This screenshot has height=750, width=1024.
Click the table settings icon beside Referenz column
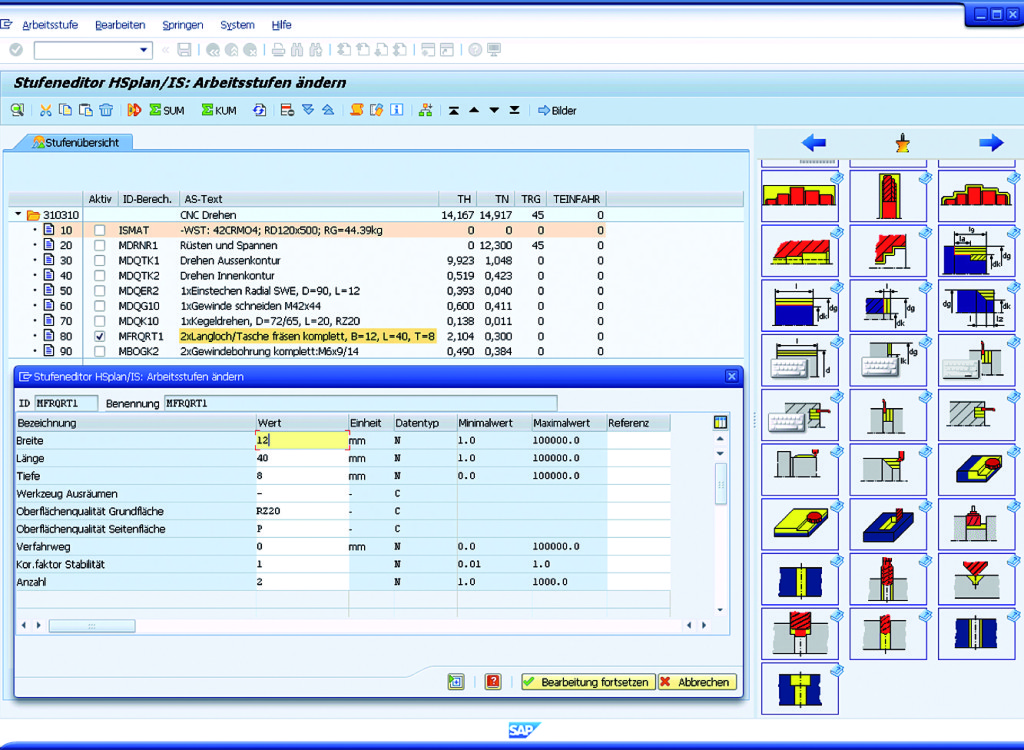(x=720, y=423)
